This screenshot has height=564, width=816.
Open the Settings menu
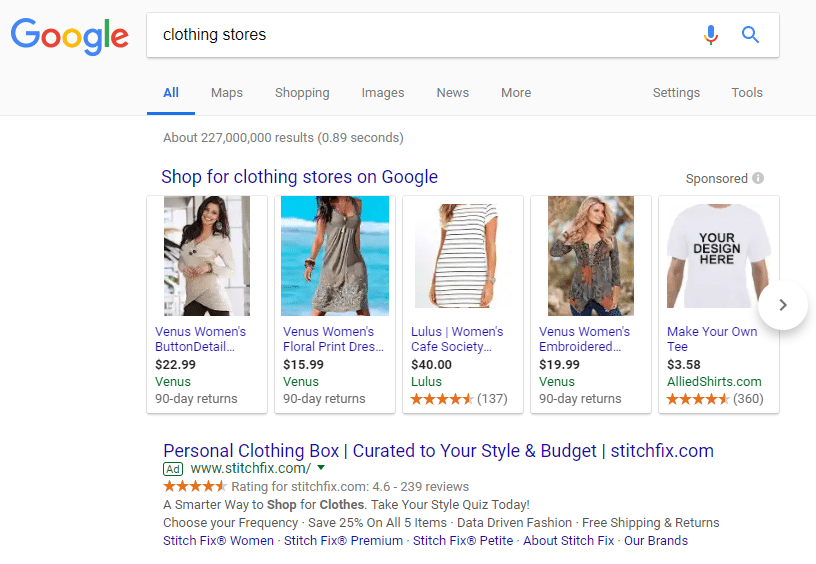tap(676, 92)
